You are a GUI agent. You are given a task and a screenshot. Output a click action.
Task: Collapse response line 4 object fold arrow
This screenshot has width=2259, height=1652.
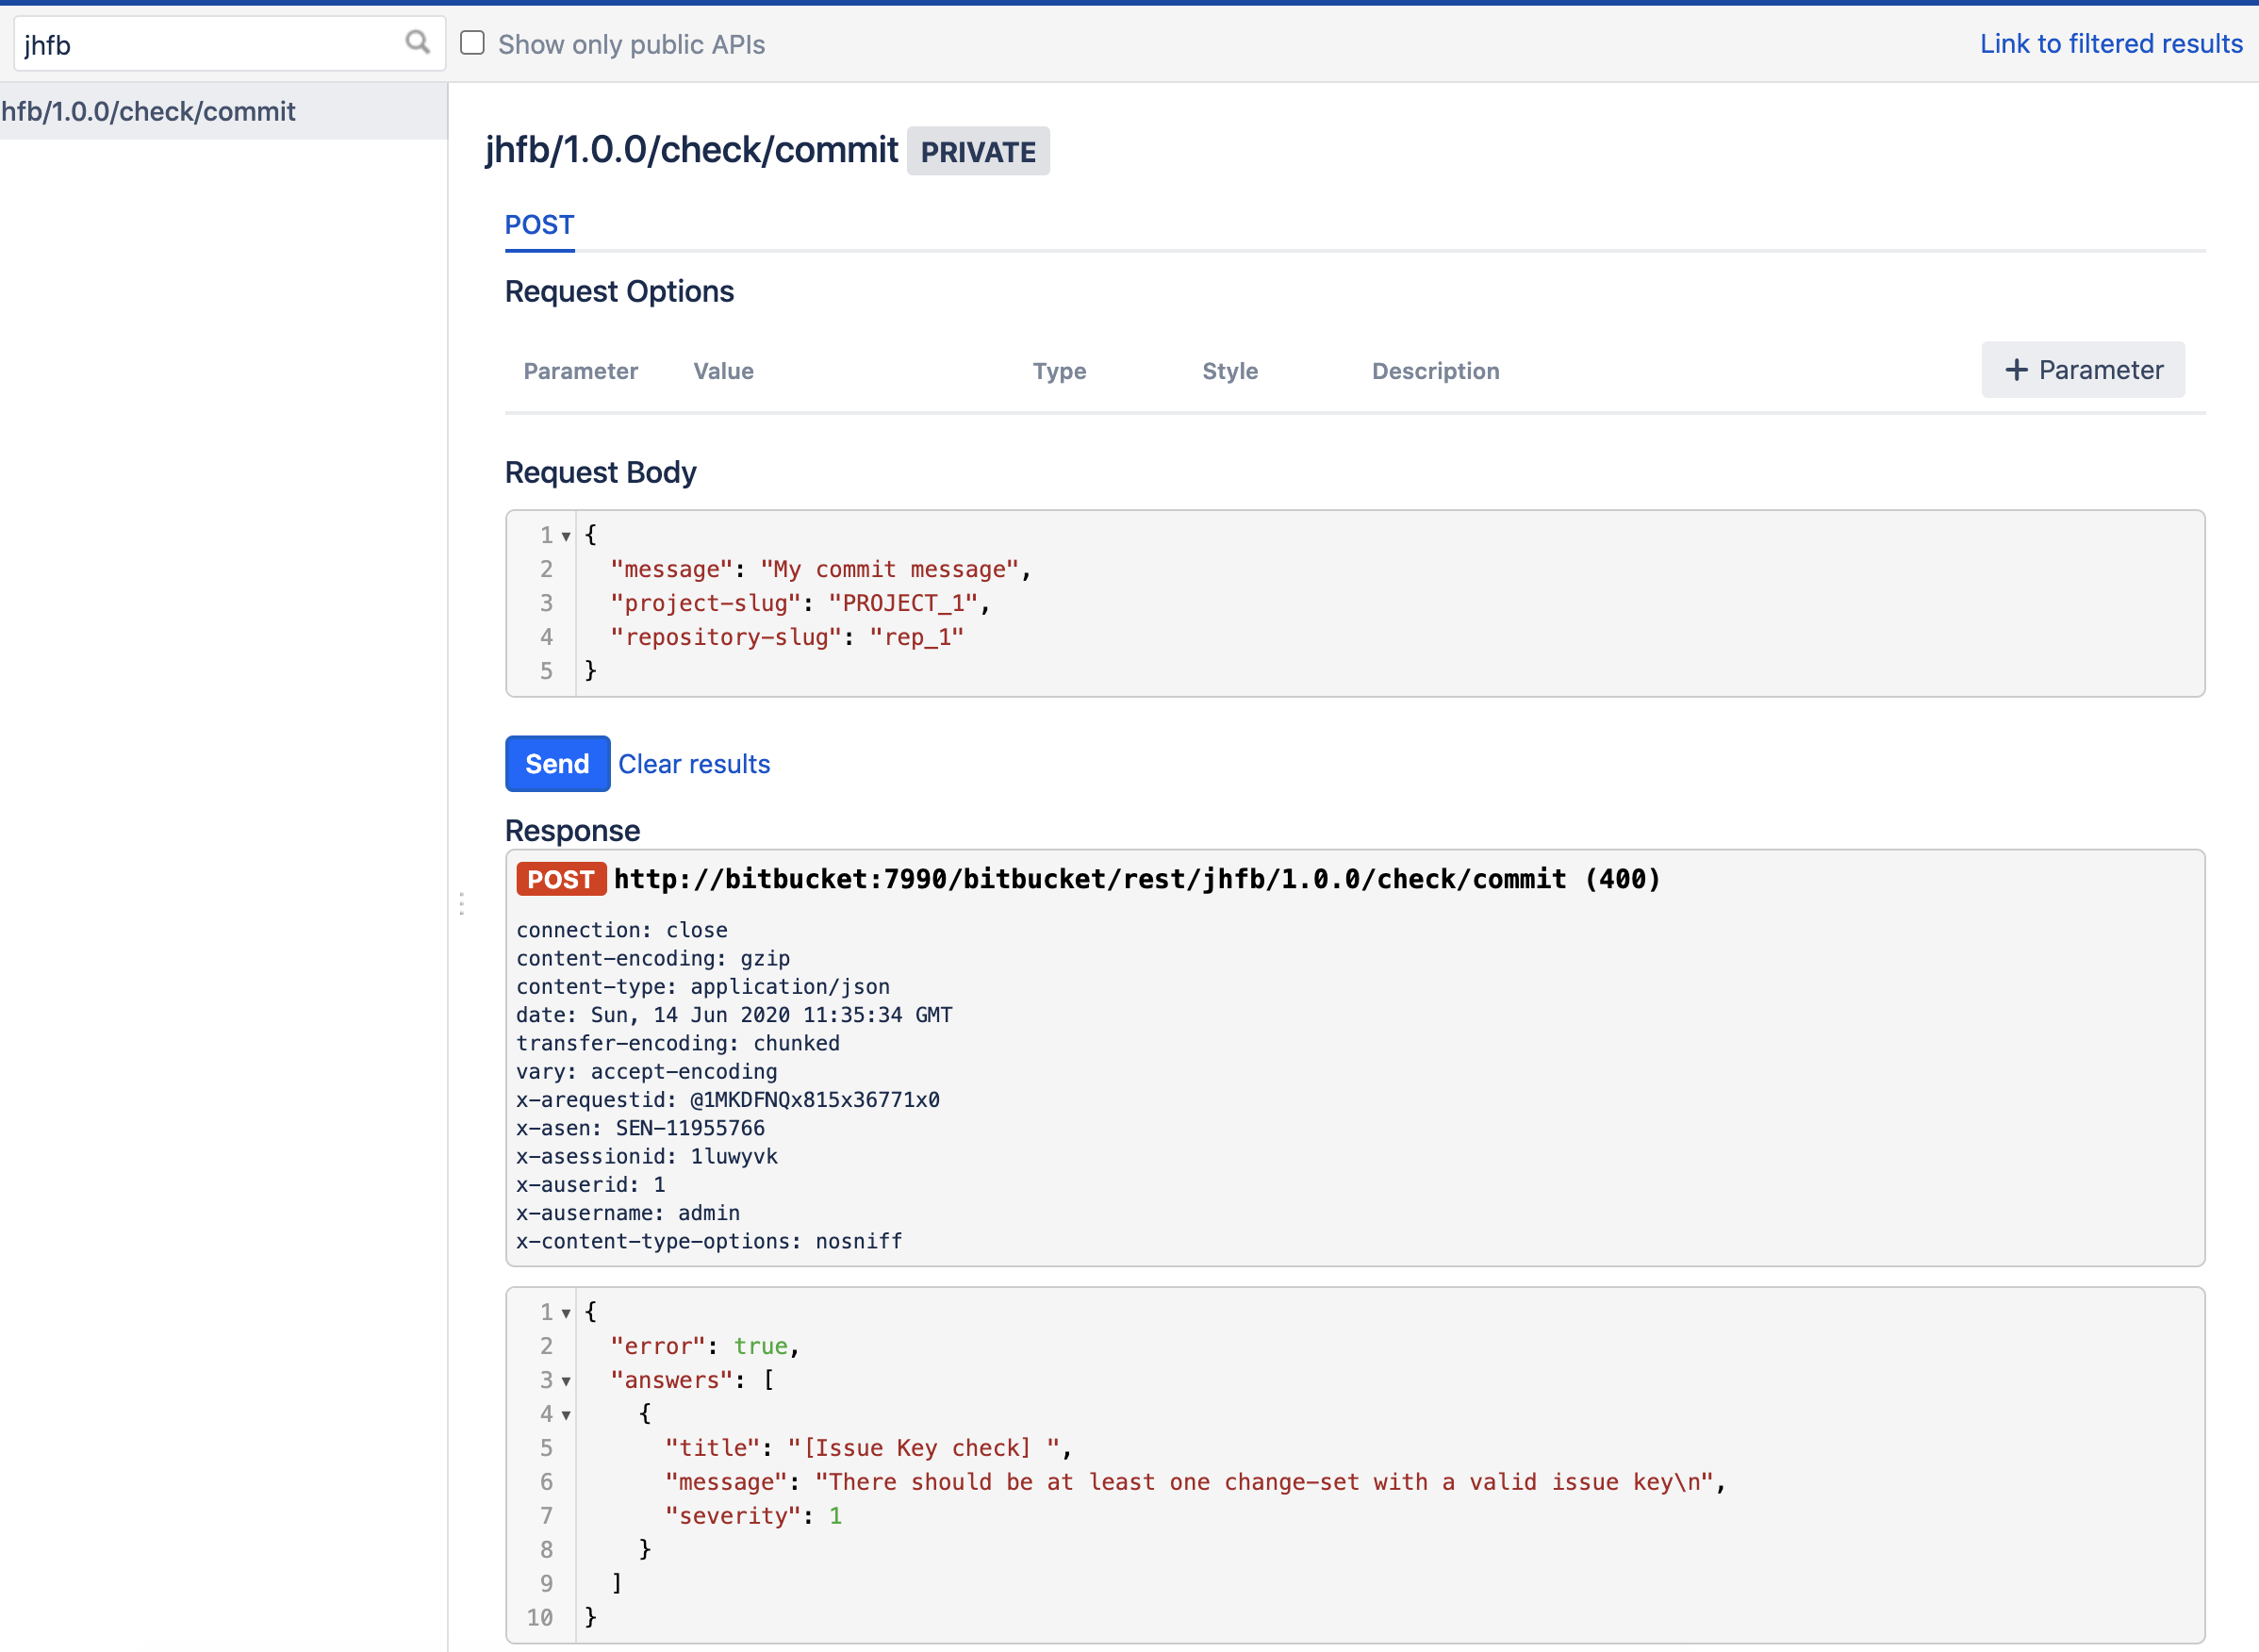click(x=566, y=1415)
